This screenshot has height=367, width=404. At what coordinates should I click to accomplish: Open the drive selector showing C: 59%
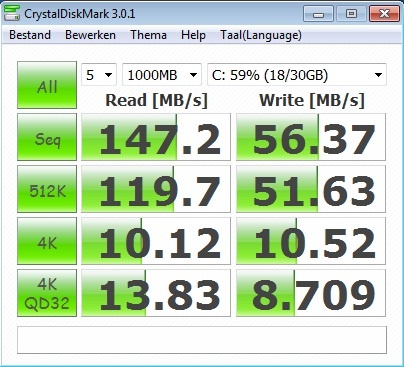[297, 75]
